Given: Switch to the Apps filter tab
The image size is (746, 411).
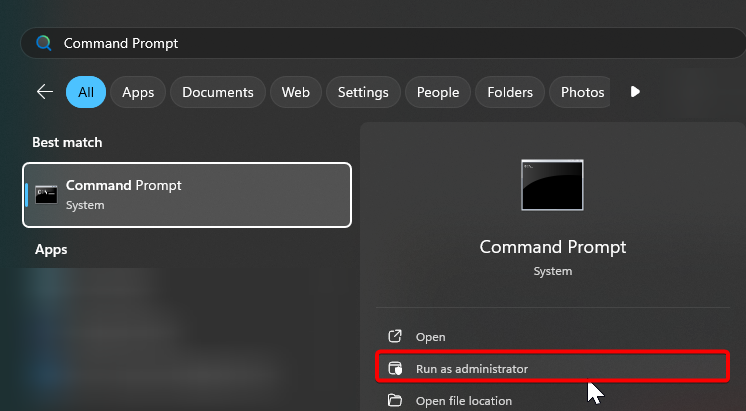Looking at the screenshot, I should pos(138,92).
